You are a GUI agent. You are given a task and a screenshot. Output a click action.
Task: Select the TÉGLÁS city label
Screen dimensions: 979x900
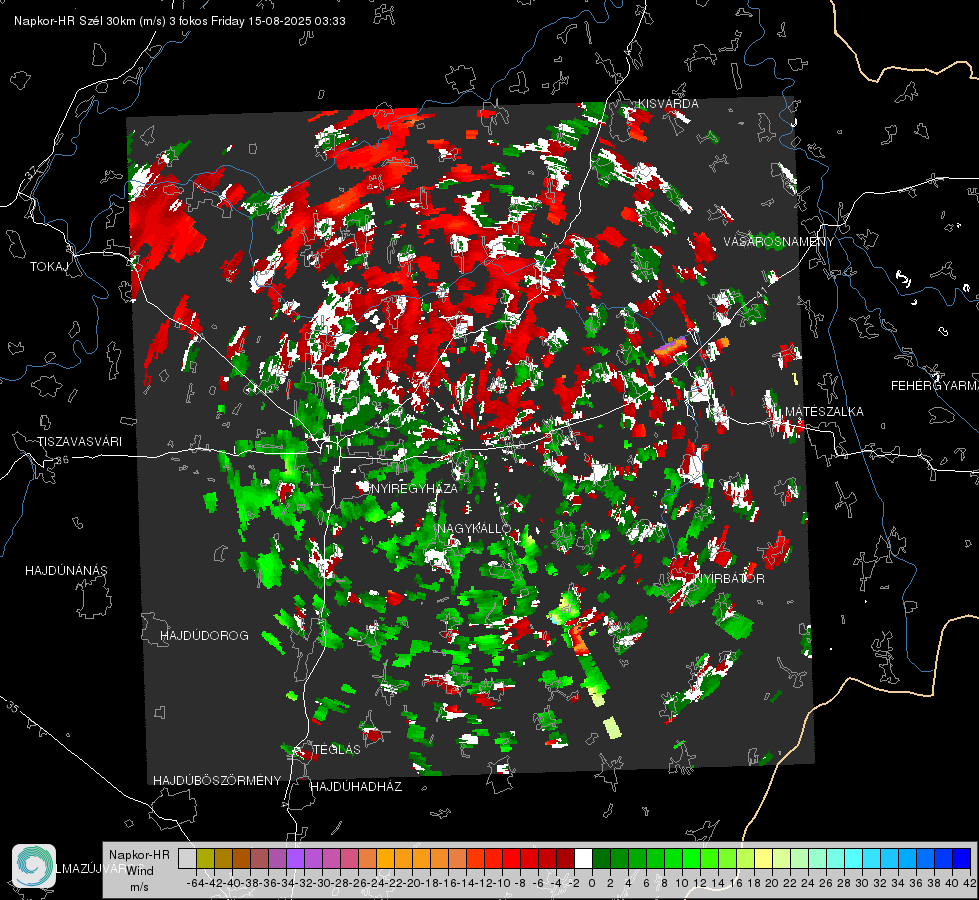pyautogui.click(x=337, y=750)
